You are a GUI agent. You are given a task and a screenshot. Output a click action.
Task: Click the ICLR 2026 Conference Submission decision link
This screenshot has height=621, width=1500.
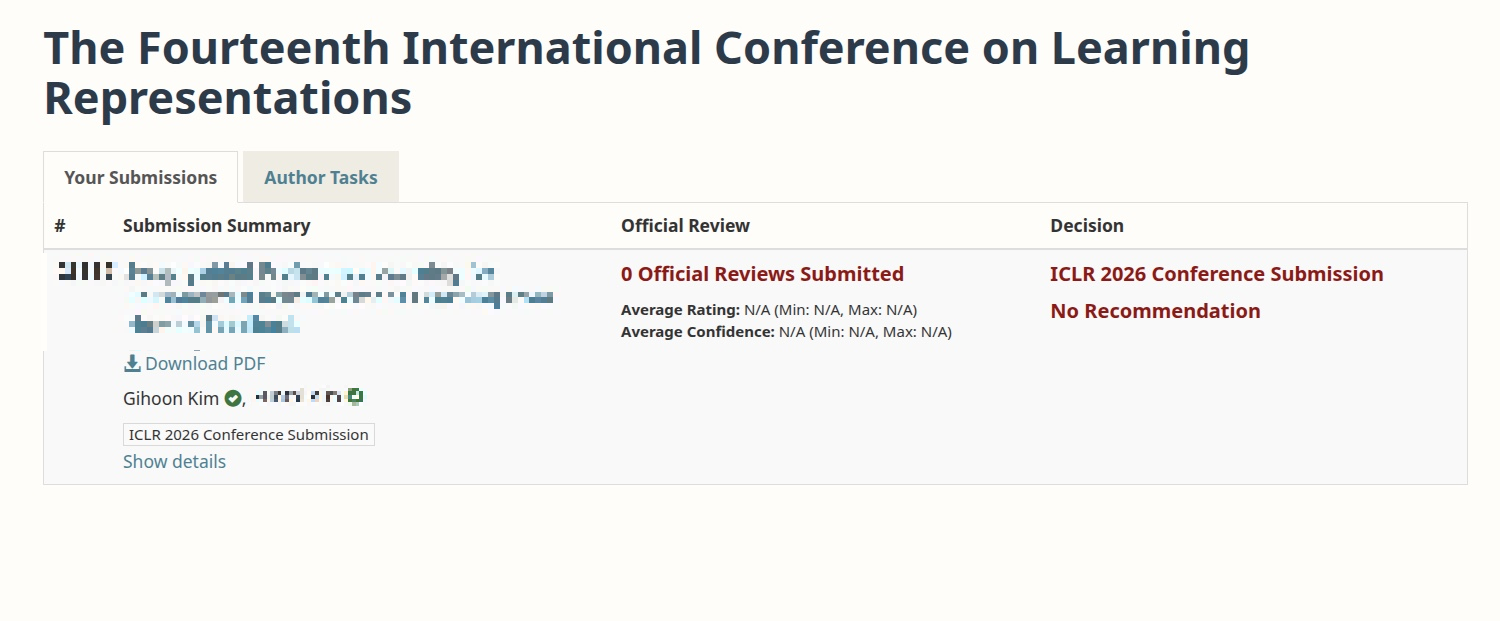point(1217,274)
